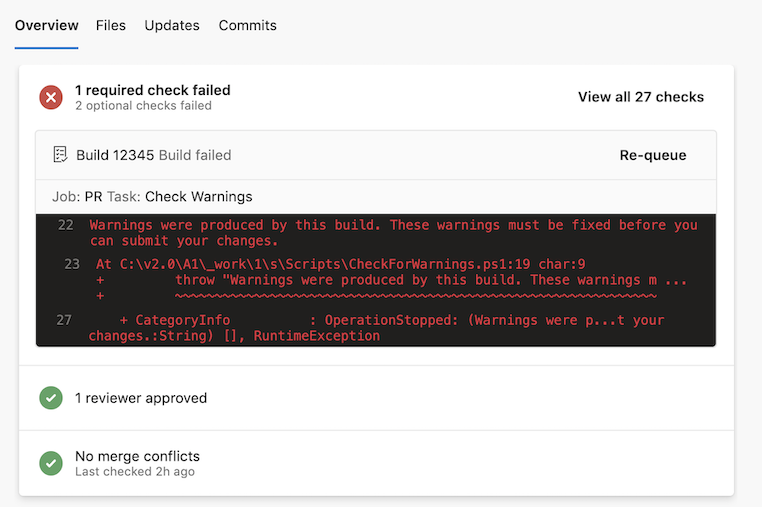Screen dimensions: 762x507
Task: Click log line 27 CategoryInfo message
Action: tap(390, 328)
